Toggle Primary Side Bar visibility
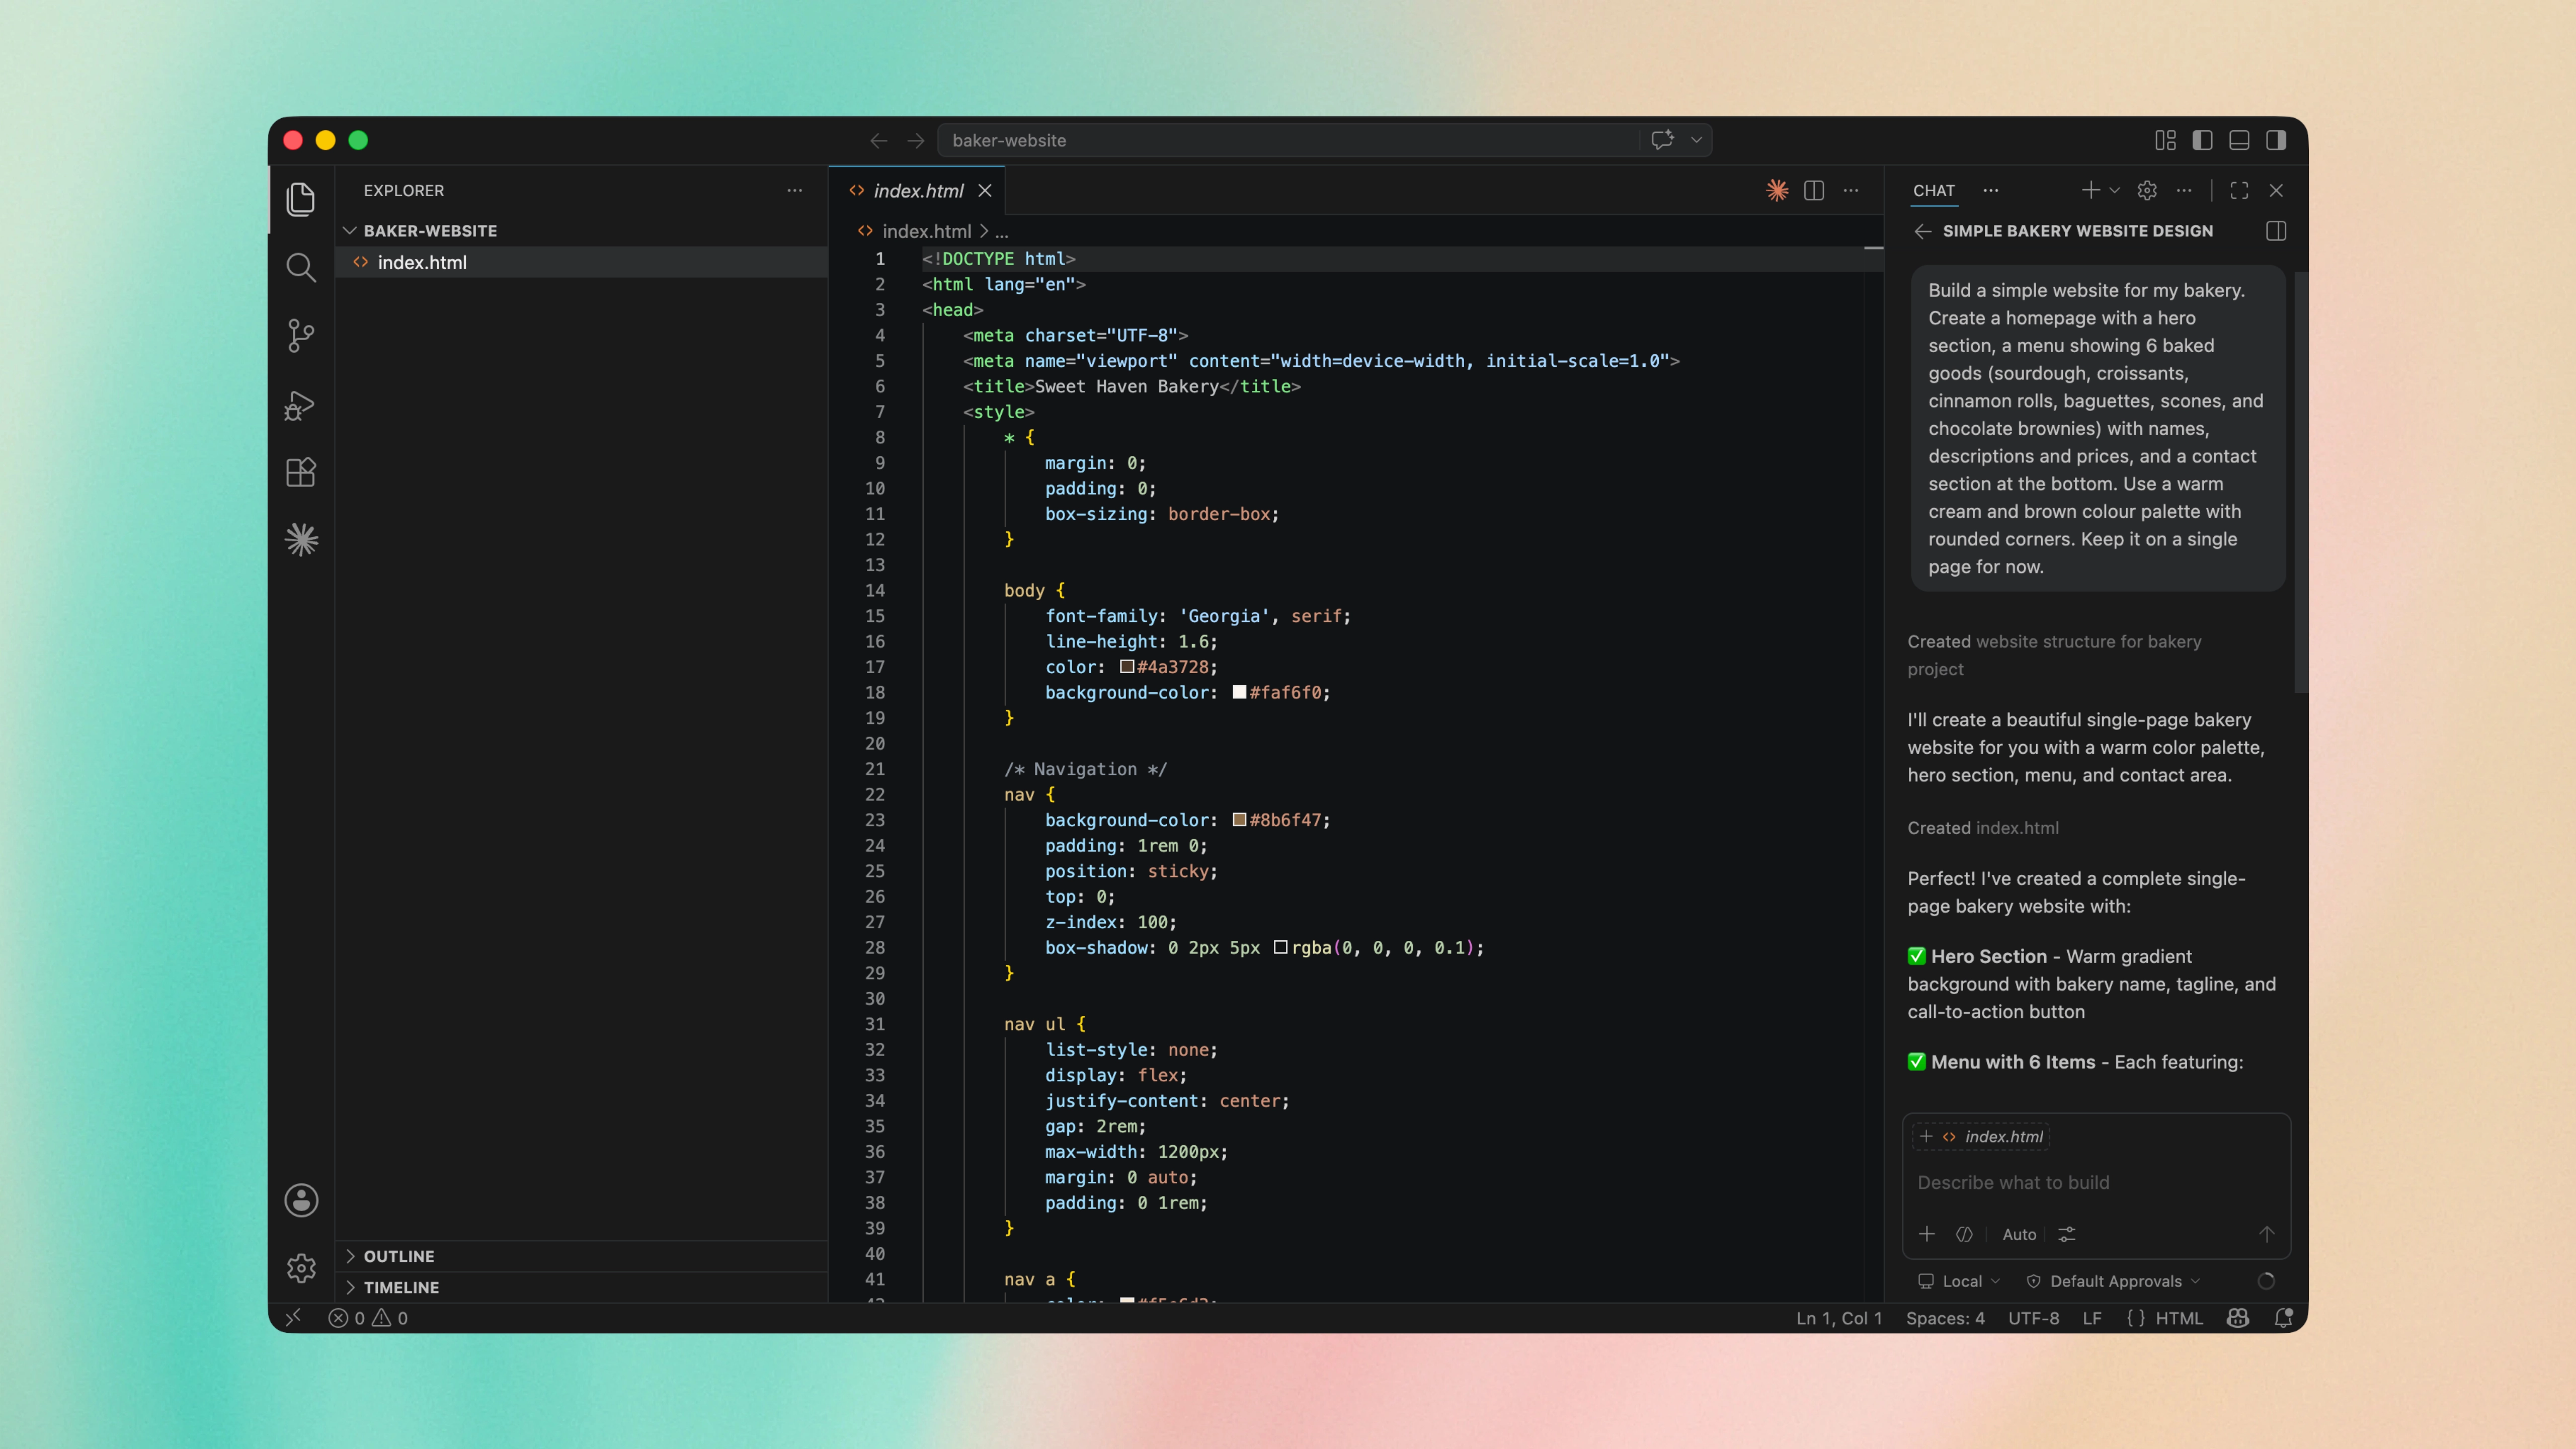Image resolution: width=2576 pixels, height=1449 pixels. click(x=2202, y=140)
